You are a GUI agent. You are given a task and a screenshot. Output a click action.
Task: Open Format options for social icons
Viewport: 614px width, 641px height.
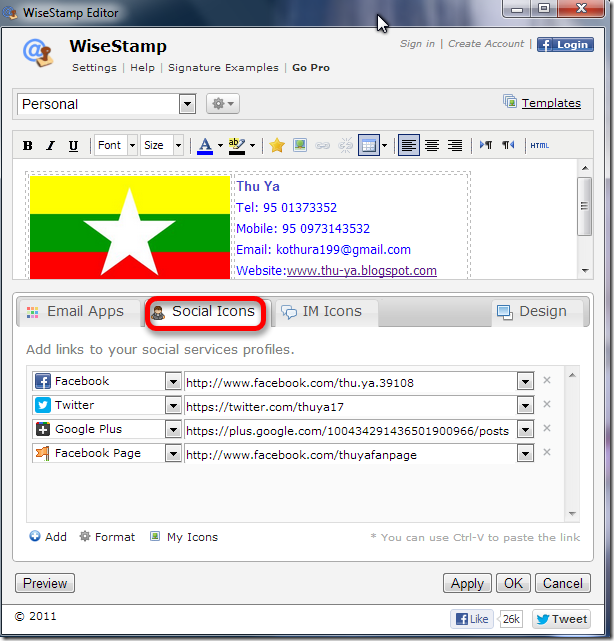[107, 537]
